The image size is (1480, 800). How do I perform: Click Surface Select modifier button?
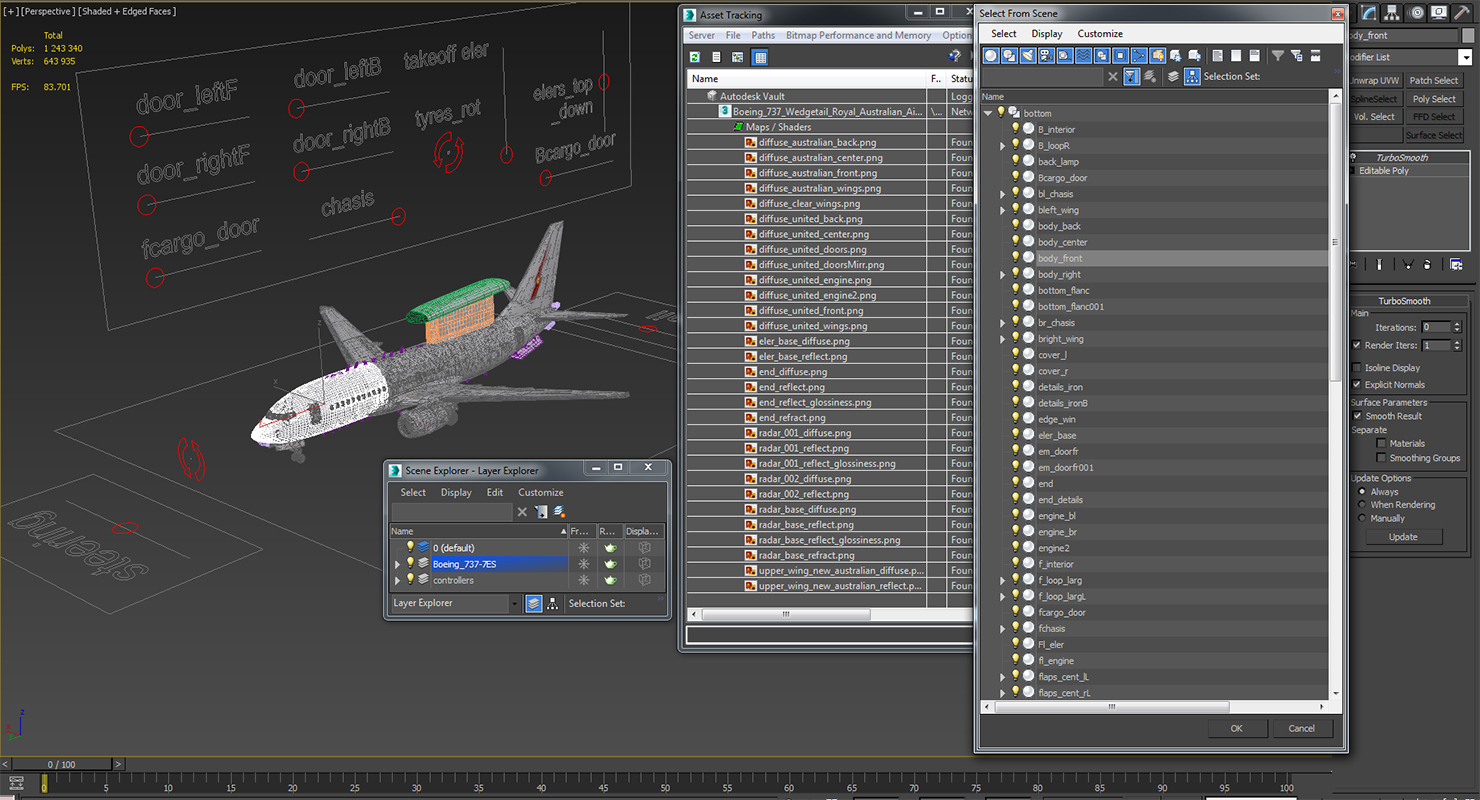point(1433,135)
